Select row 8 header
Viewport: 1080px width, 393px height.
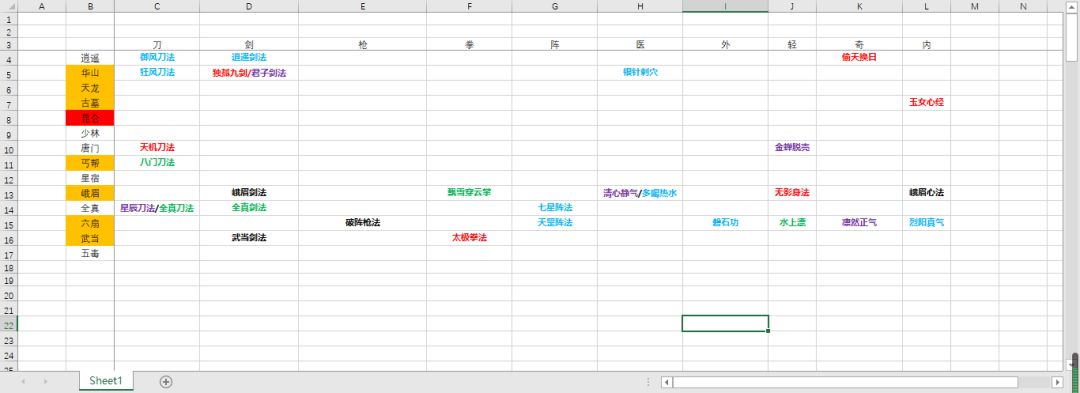[8, 118]
